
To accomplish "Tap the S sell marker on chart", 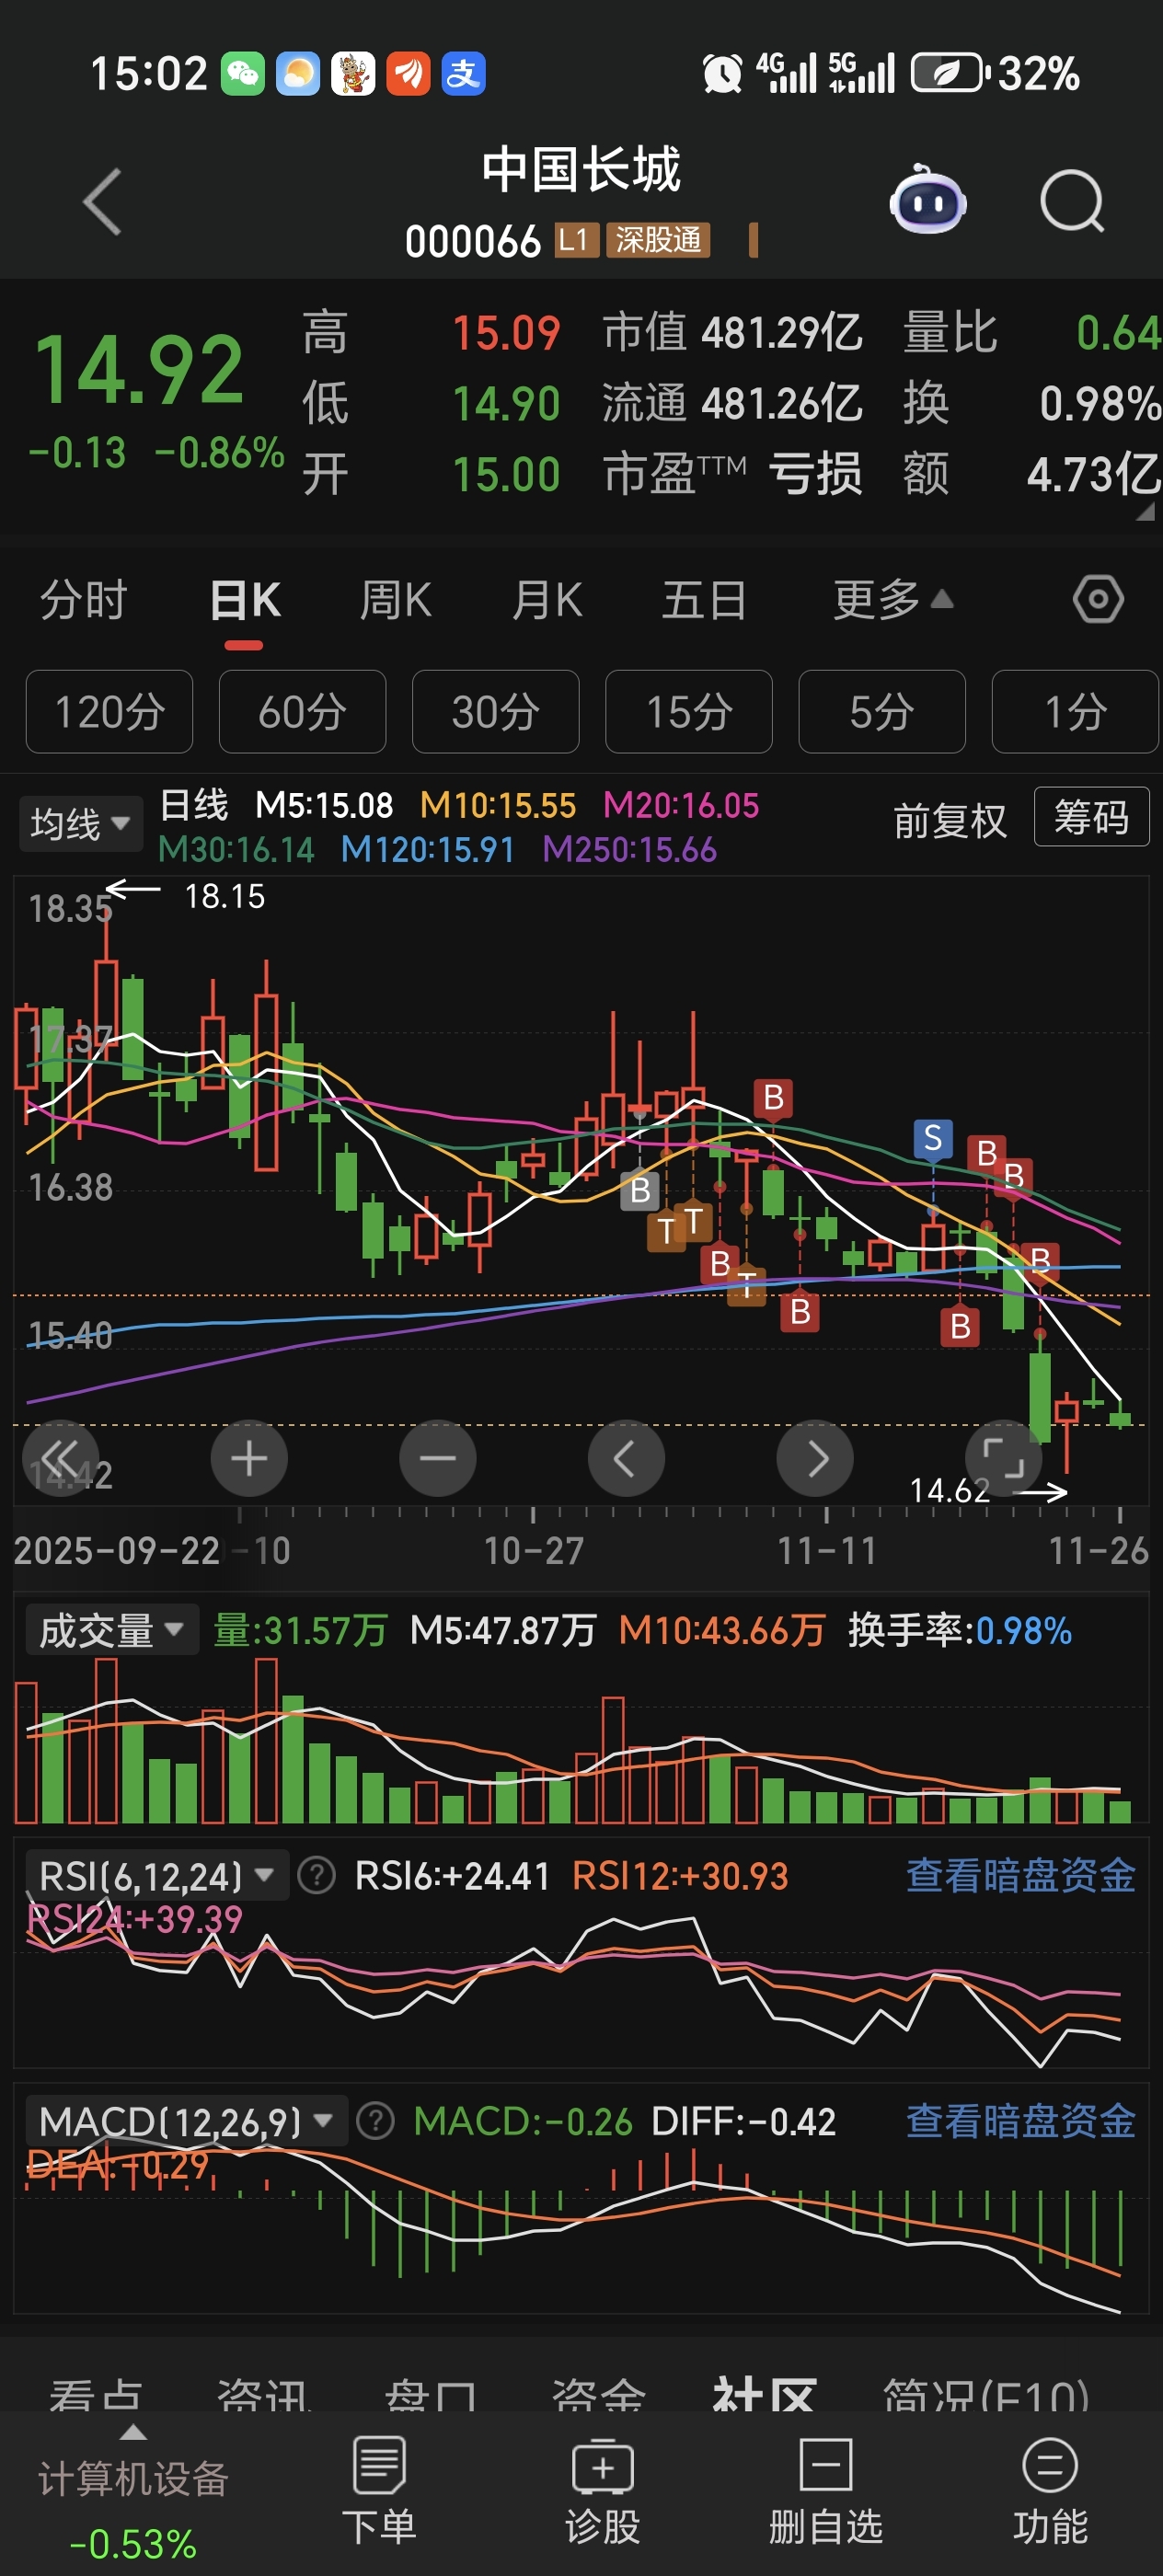I will [x=932, y=1138].
